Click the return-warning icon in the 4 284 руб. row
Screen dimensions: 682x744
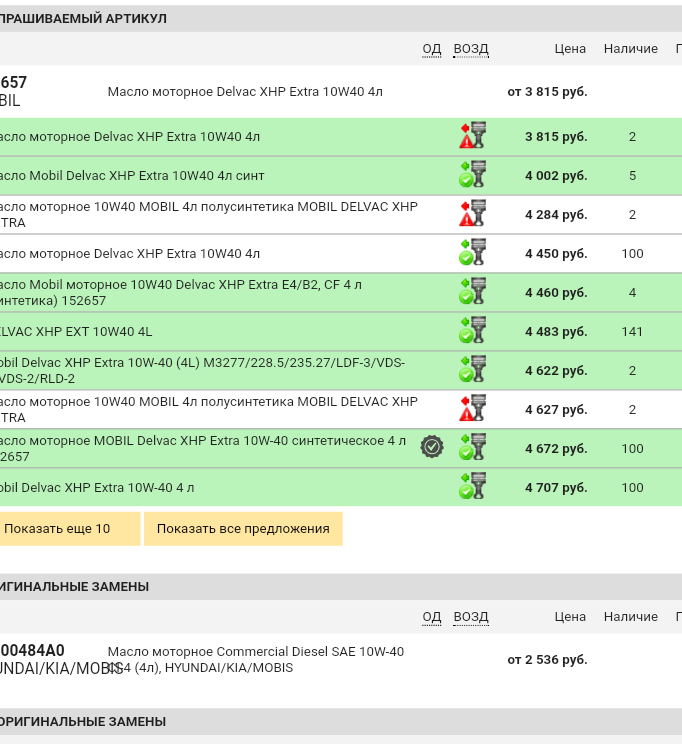[x=472, y=214]
